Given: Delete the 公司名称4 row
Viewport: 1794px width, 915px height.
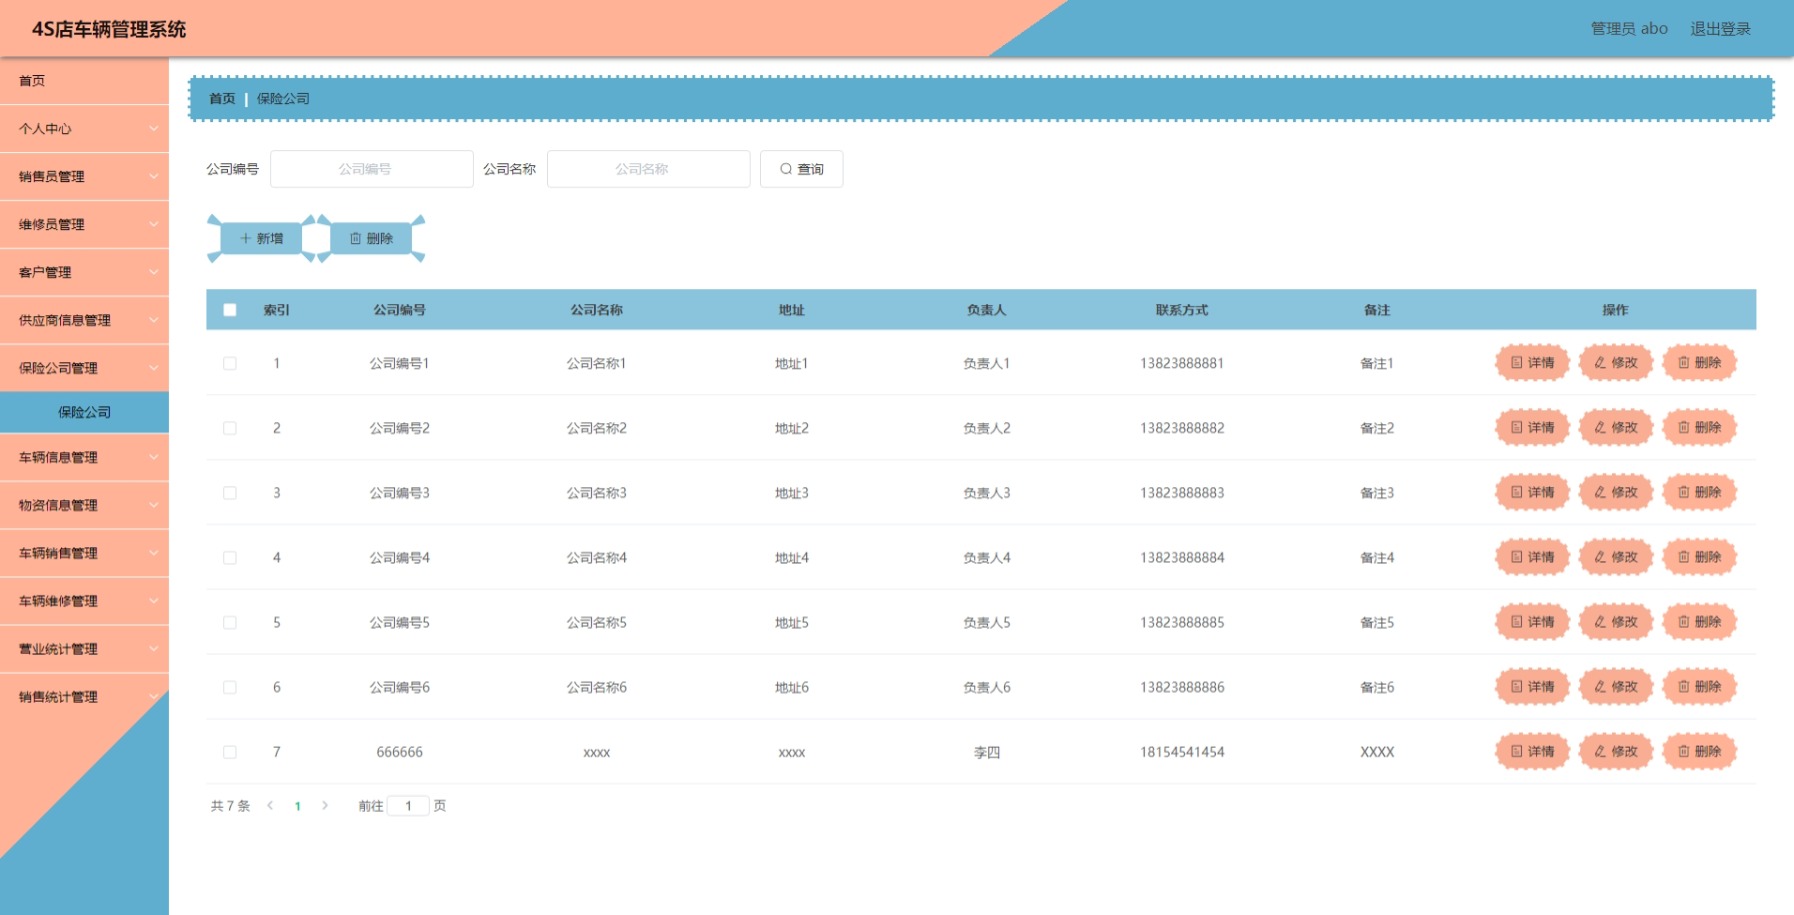Looking at the screenshot, I should point(1700,558).
